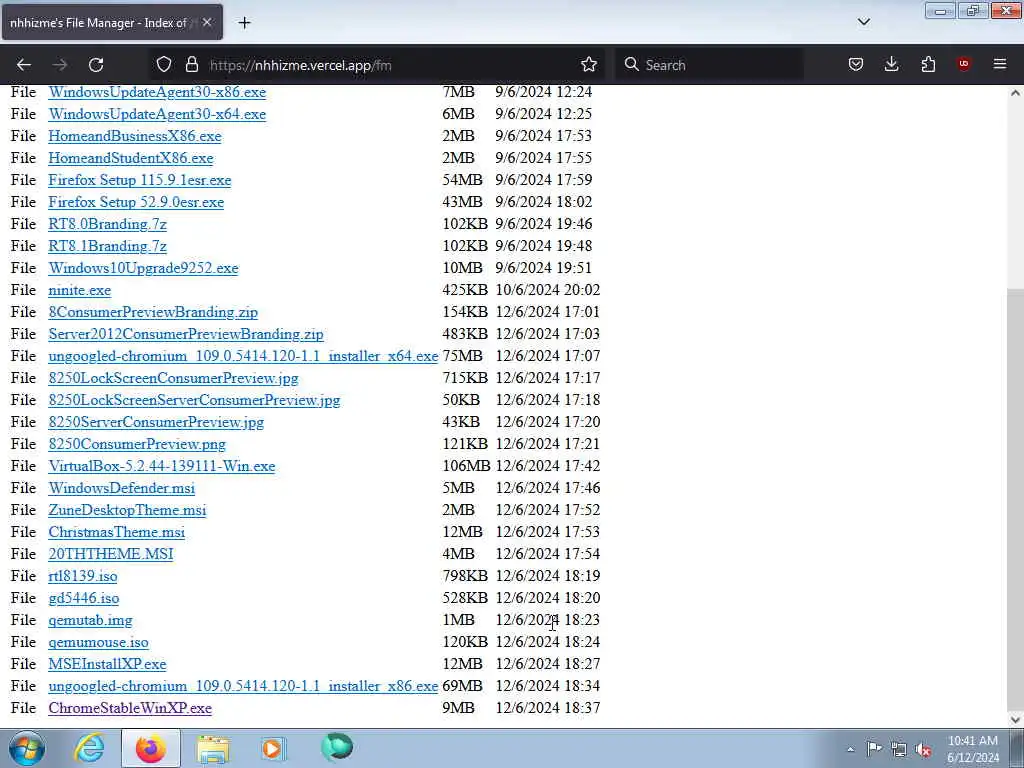This screenshot has height=768, width=1024.
Task: Download ungoogled-chromium x64 installer
Action: pyautogui.click(x=243, y=356)
